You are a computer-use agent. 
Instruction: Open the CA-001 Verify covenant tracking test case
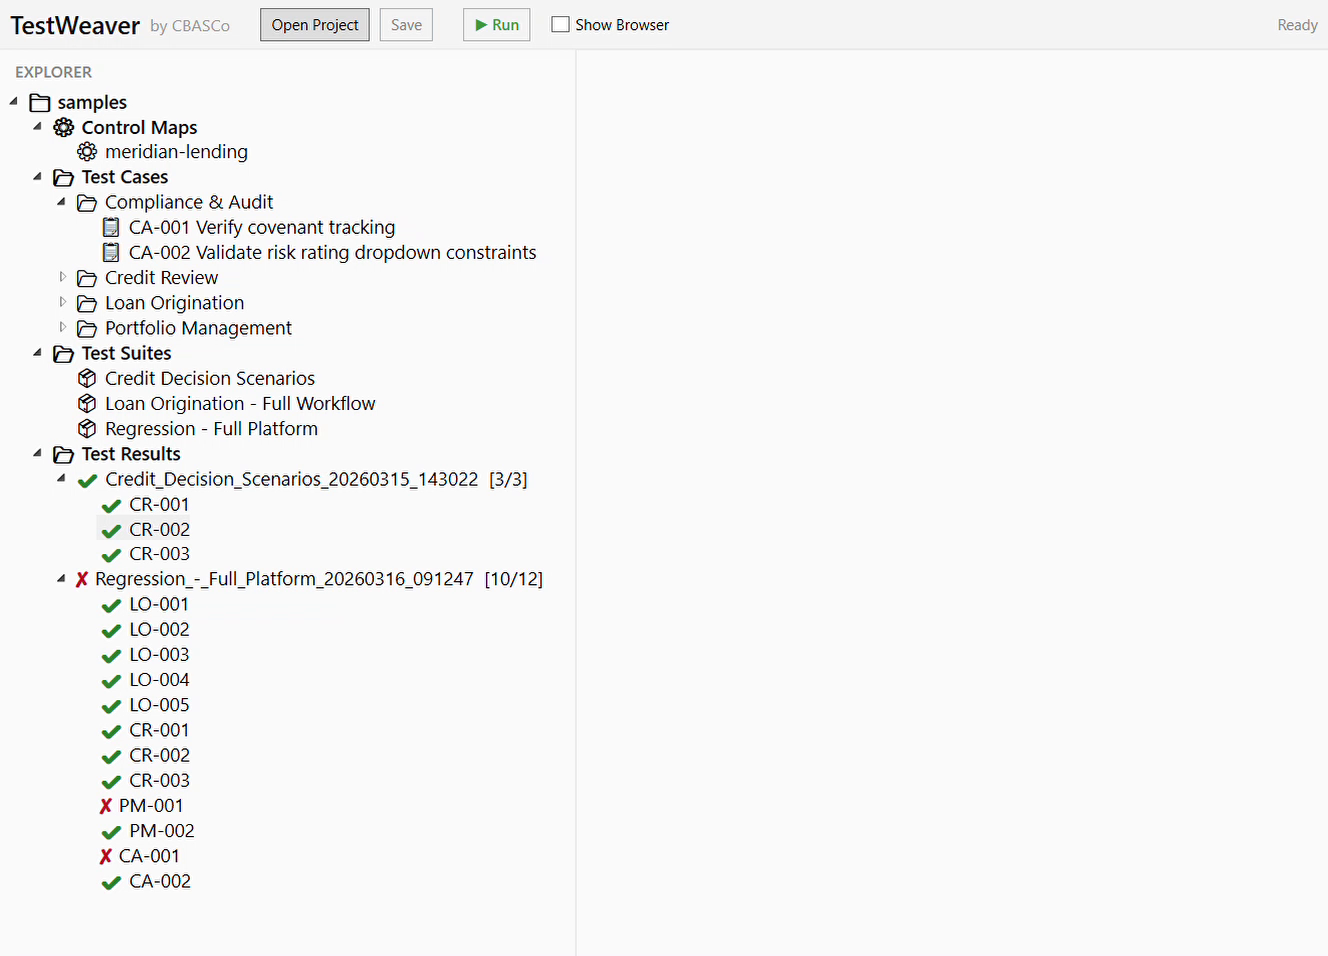point(261,227)
